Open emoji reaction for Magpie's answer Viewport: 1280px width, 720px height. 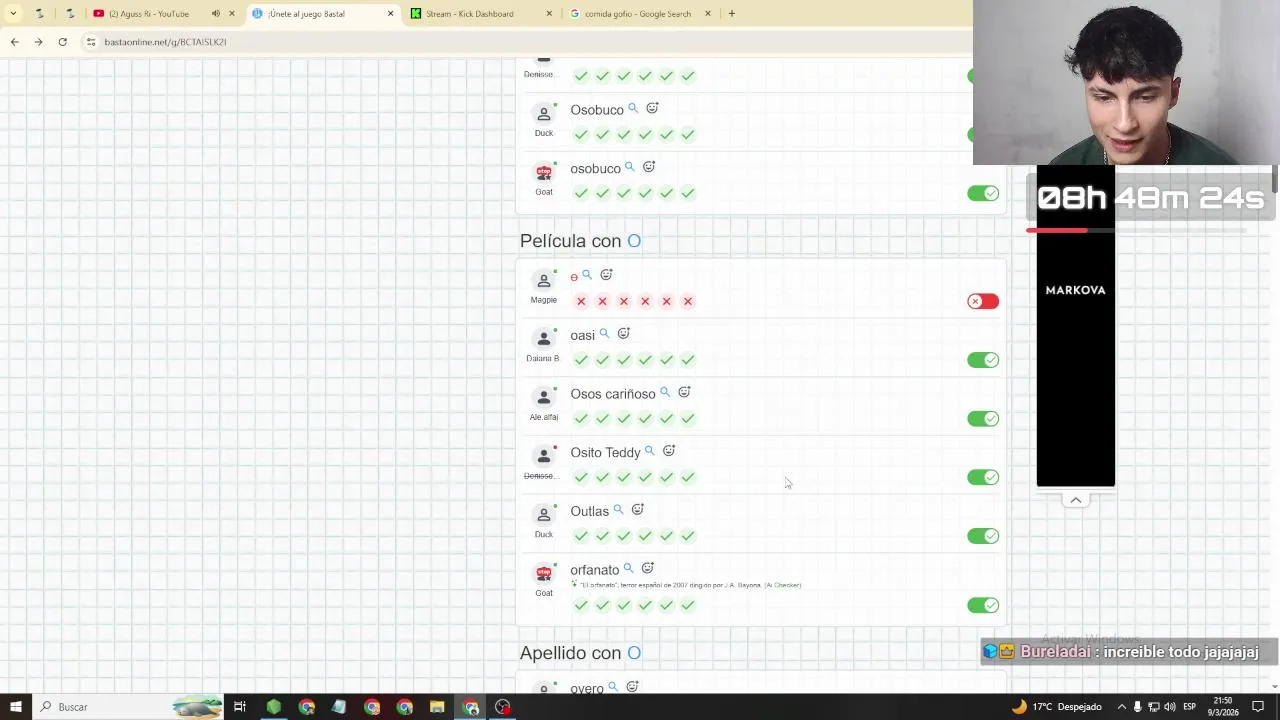click(x=606, y=274)
